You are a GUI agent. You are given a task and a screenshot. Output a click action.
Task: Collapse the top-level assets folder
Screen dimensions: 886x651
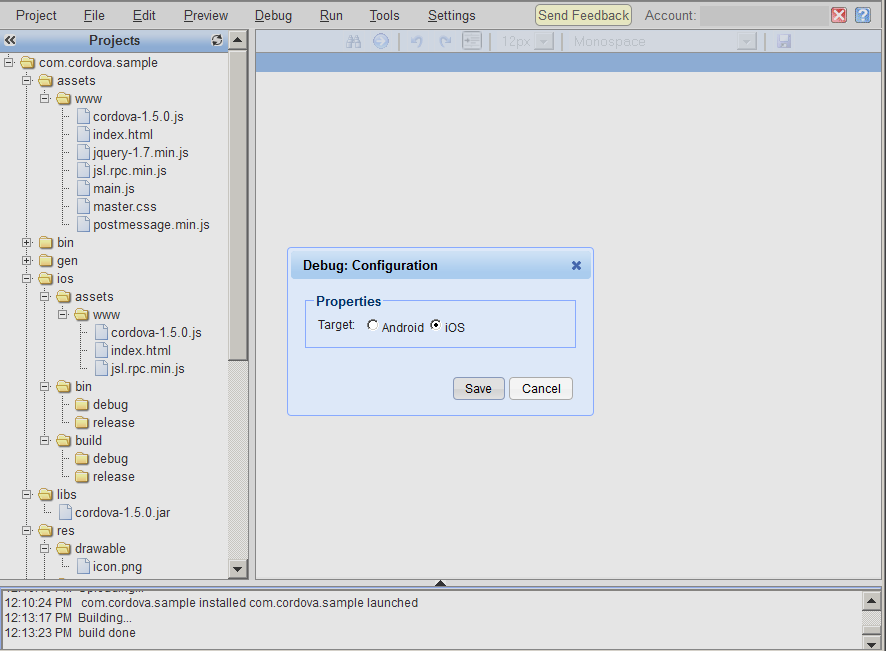pos(27,80)
